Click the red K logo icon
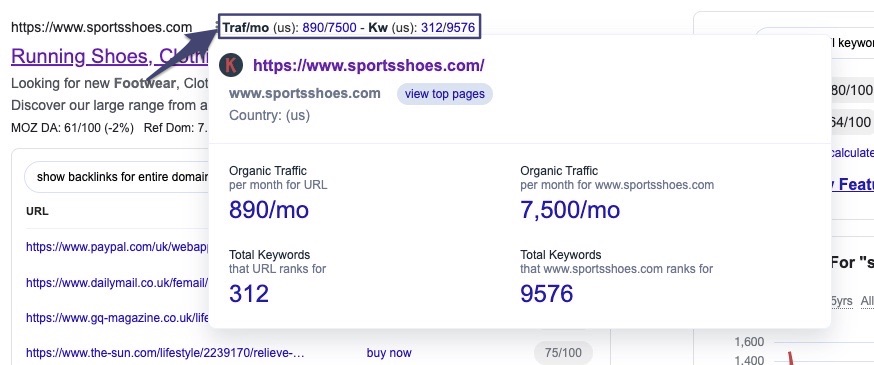This screenshot has height=365, width=874. click(x=231, y=65)
